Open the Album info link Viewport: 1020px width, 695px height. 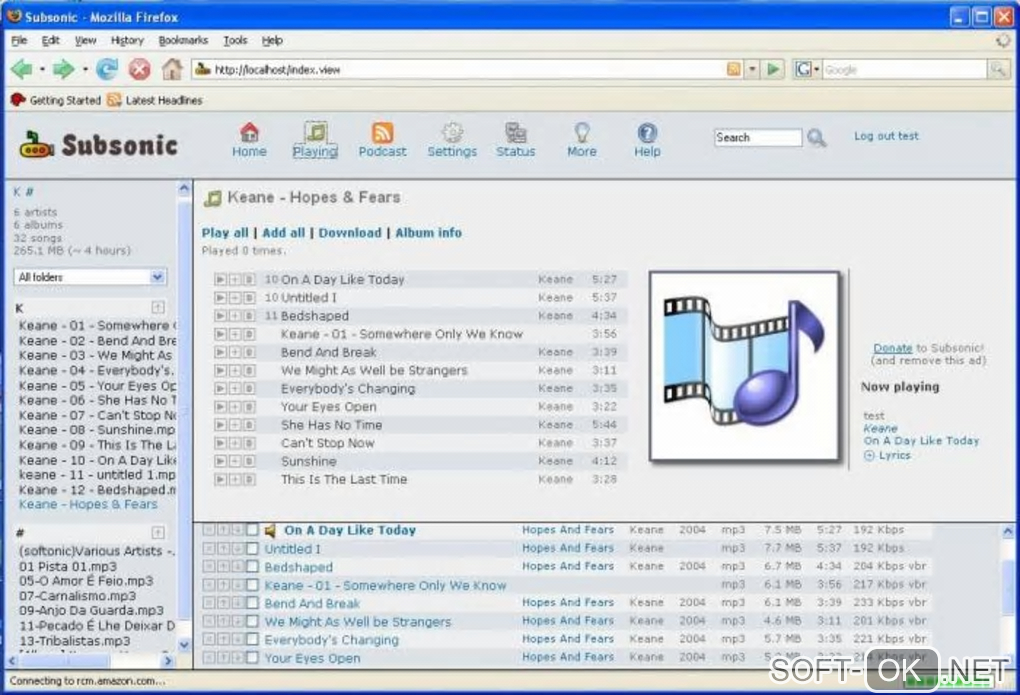[428, 233]
